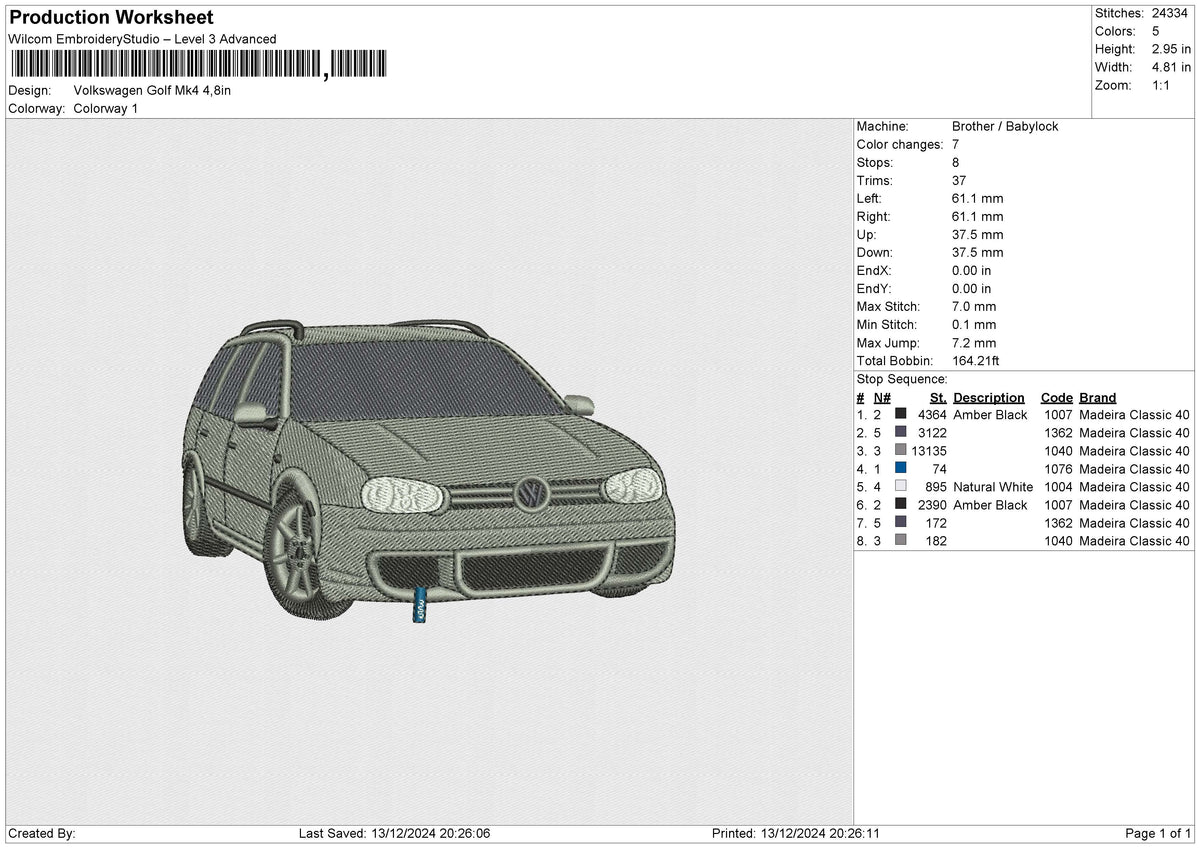Click the color swatch for stop 2 (3122 stitches)

tap(901, 433)
